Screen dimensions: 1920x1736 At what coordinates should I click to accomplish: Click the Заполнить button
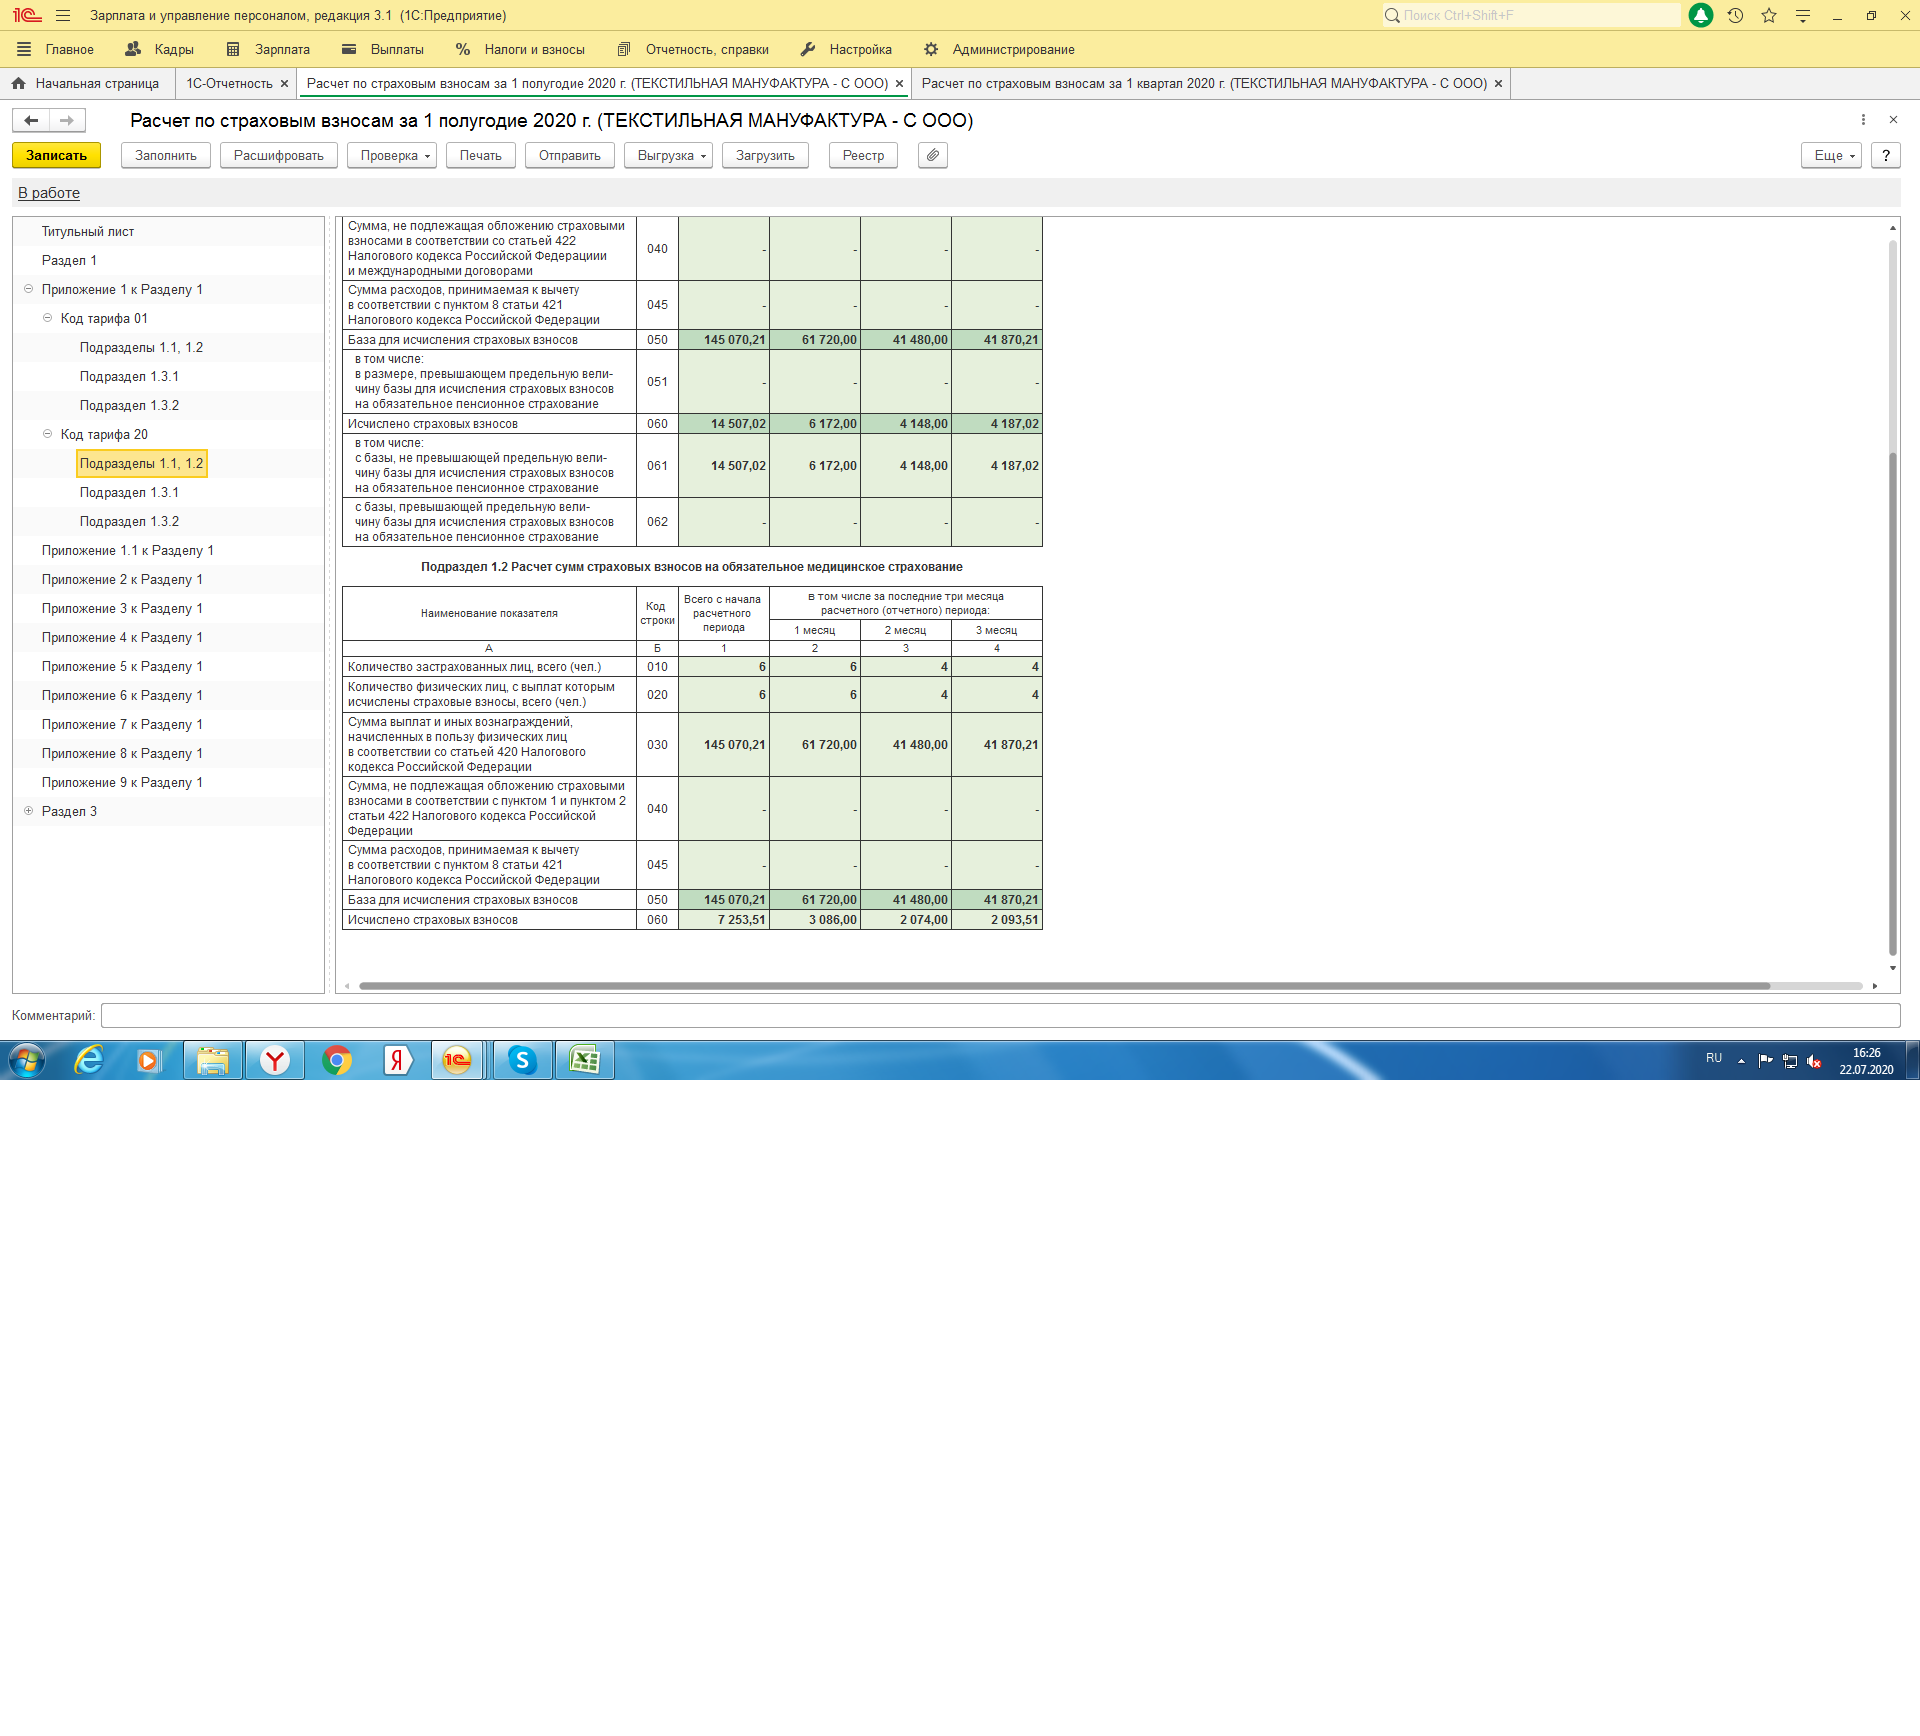[166, 156]
